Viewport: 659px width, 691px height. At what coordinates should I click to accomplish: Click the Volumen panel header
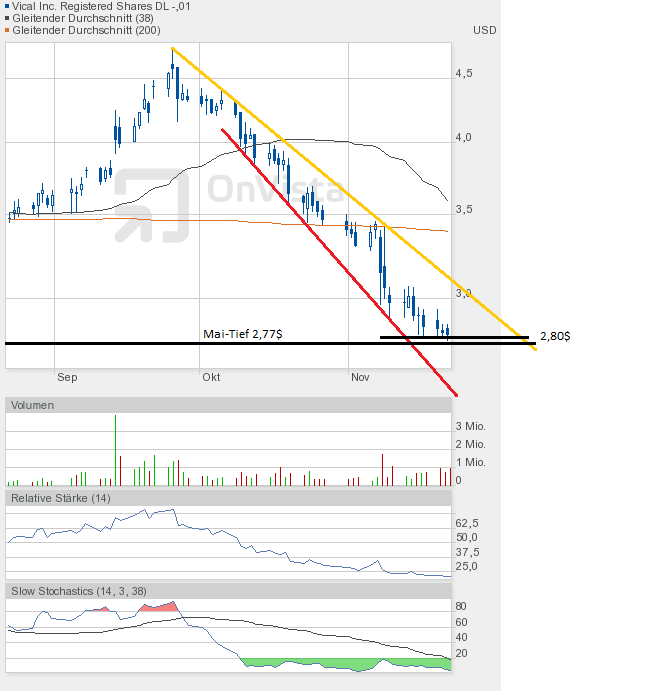tap(228, 405)
